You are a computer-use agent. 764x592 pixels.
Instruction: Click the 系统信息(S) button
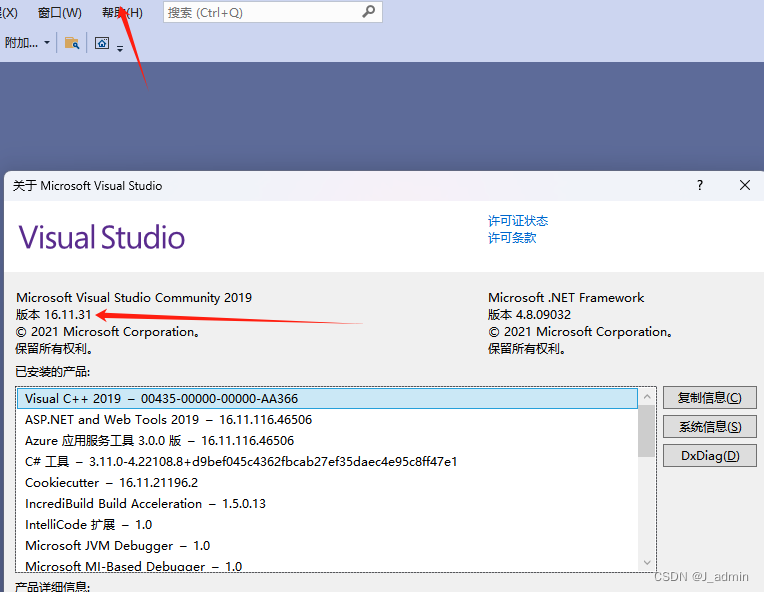pos(709,427)
